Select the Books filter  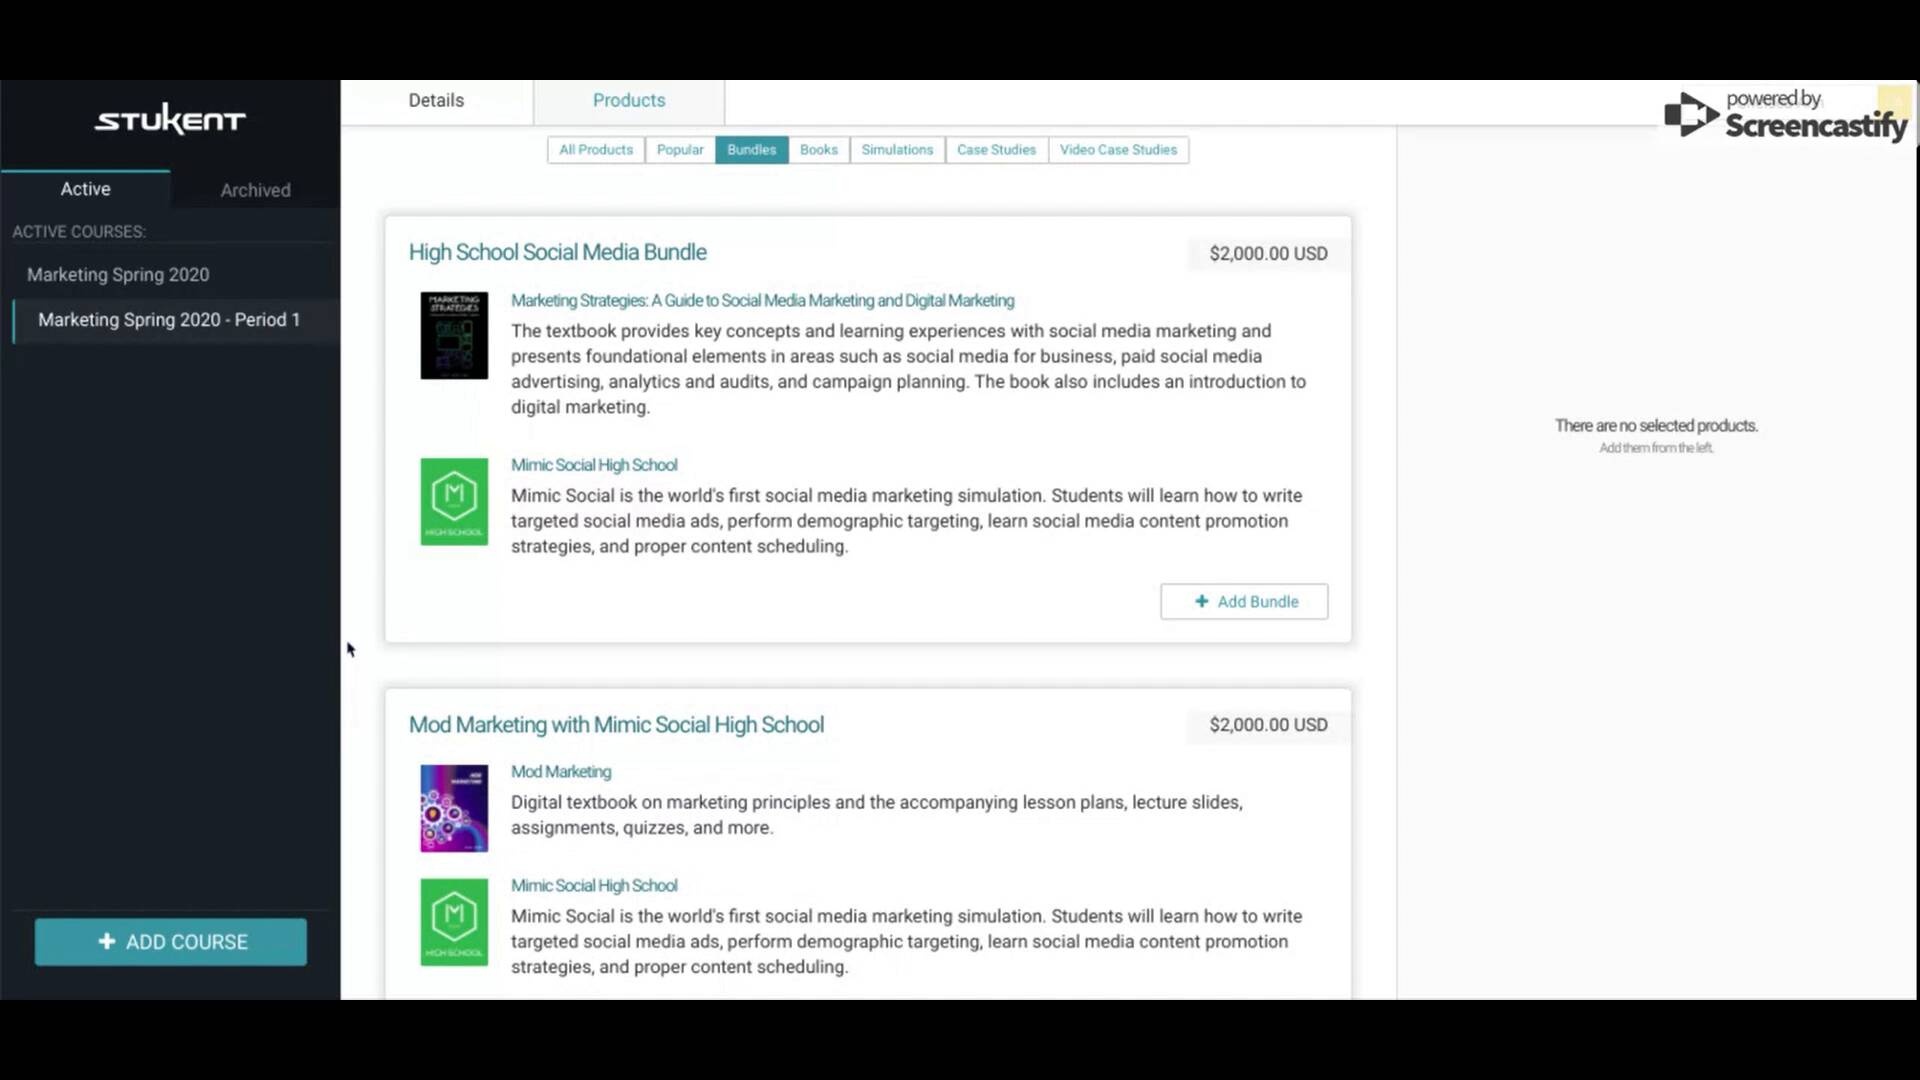[x=818, y=149]
